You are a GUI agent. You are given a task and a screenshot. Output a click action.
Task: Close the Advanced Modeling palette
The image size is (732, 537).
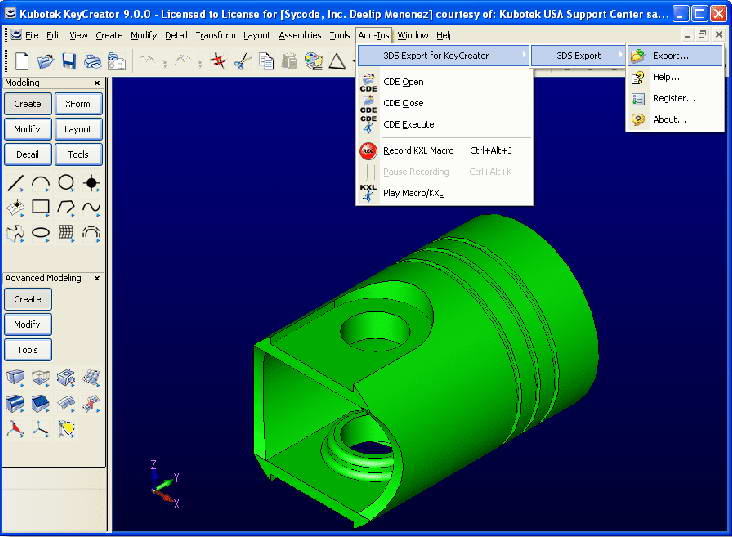[x=97, y=278]
